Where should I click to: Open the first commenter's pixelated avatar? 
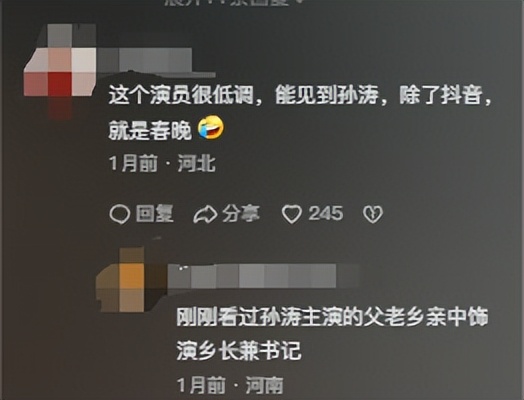[x=60, y=67]
